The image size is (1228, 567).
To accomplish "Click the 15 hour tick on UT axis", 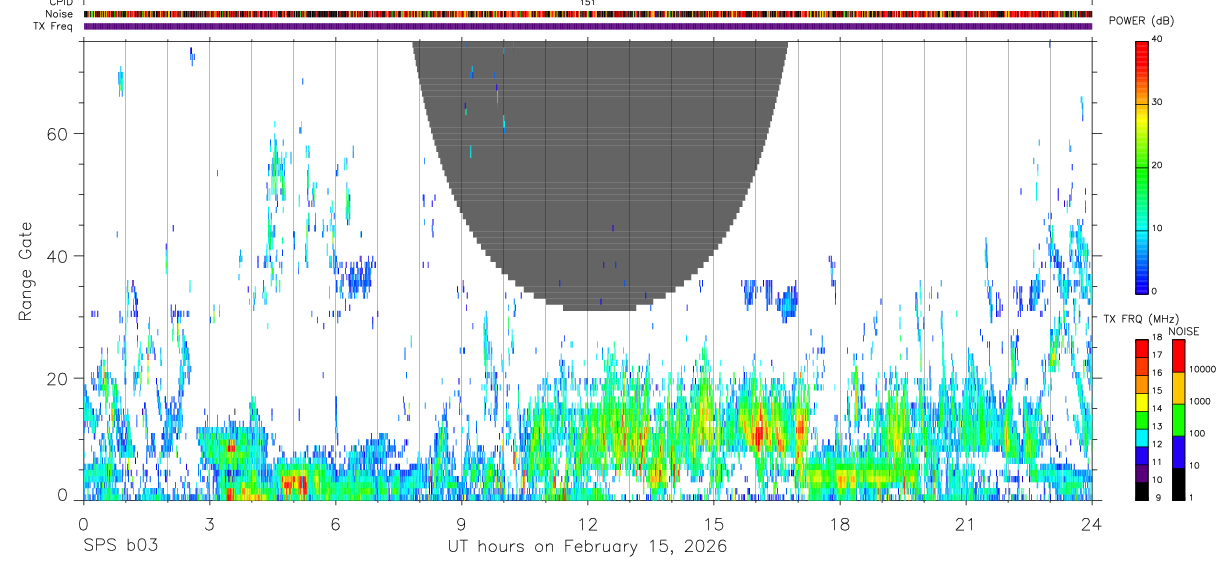I will coord(714,524).
